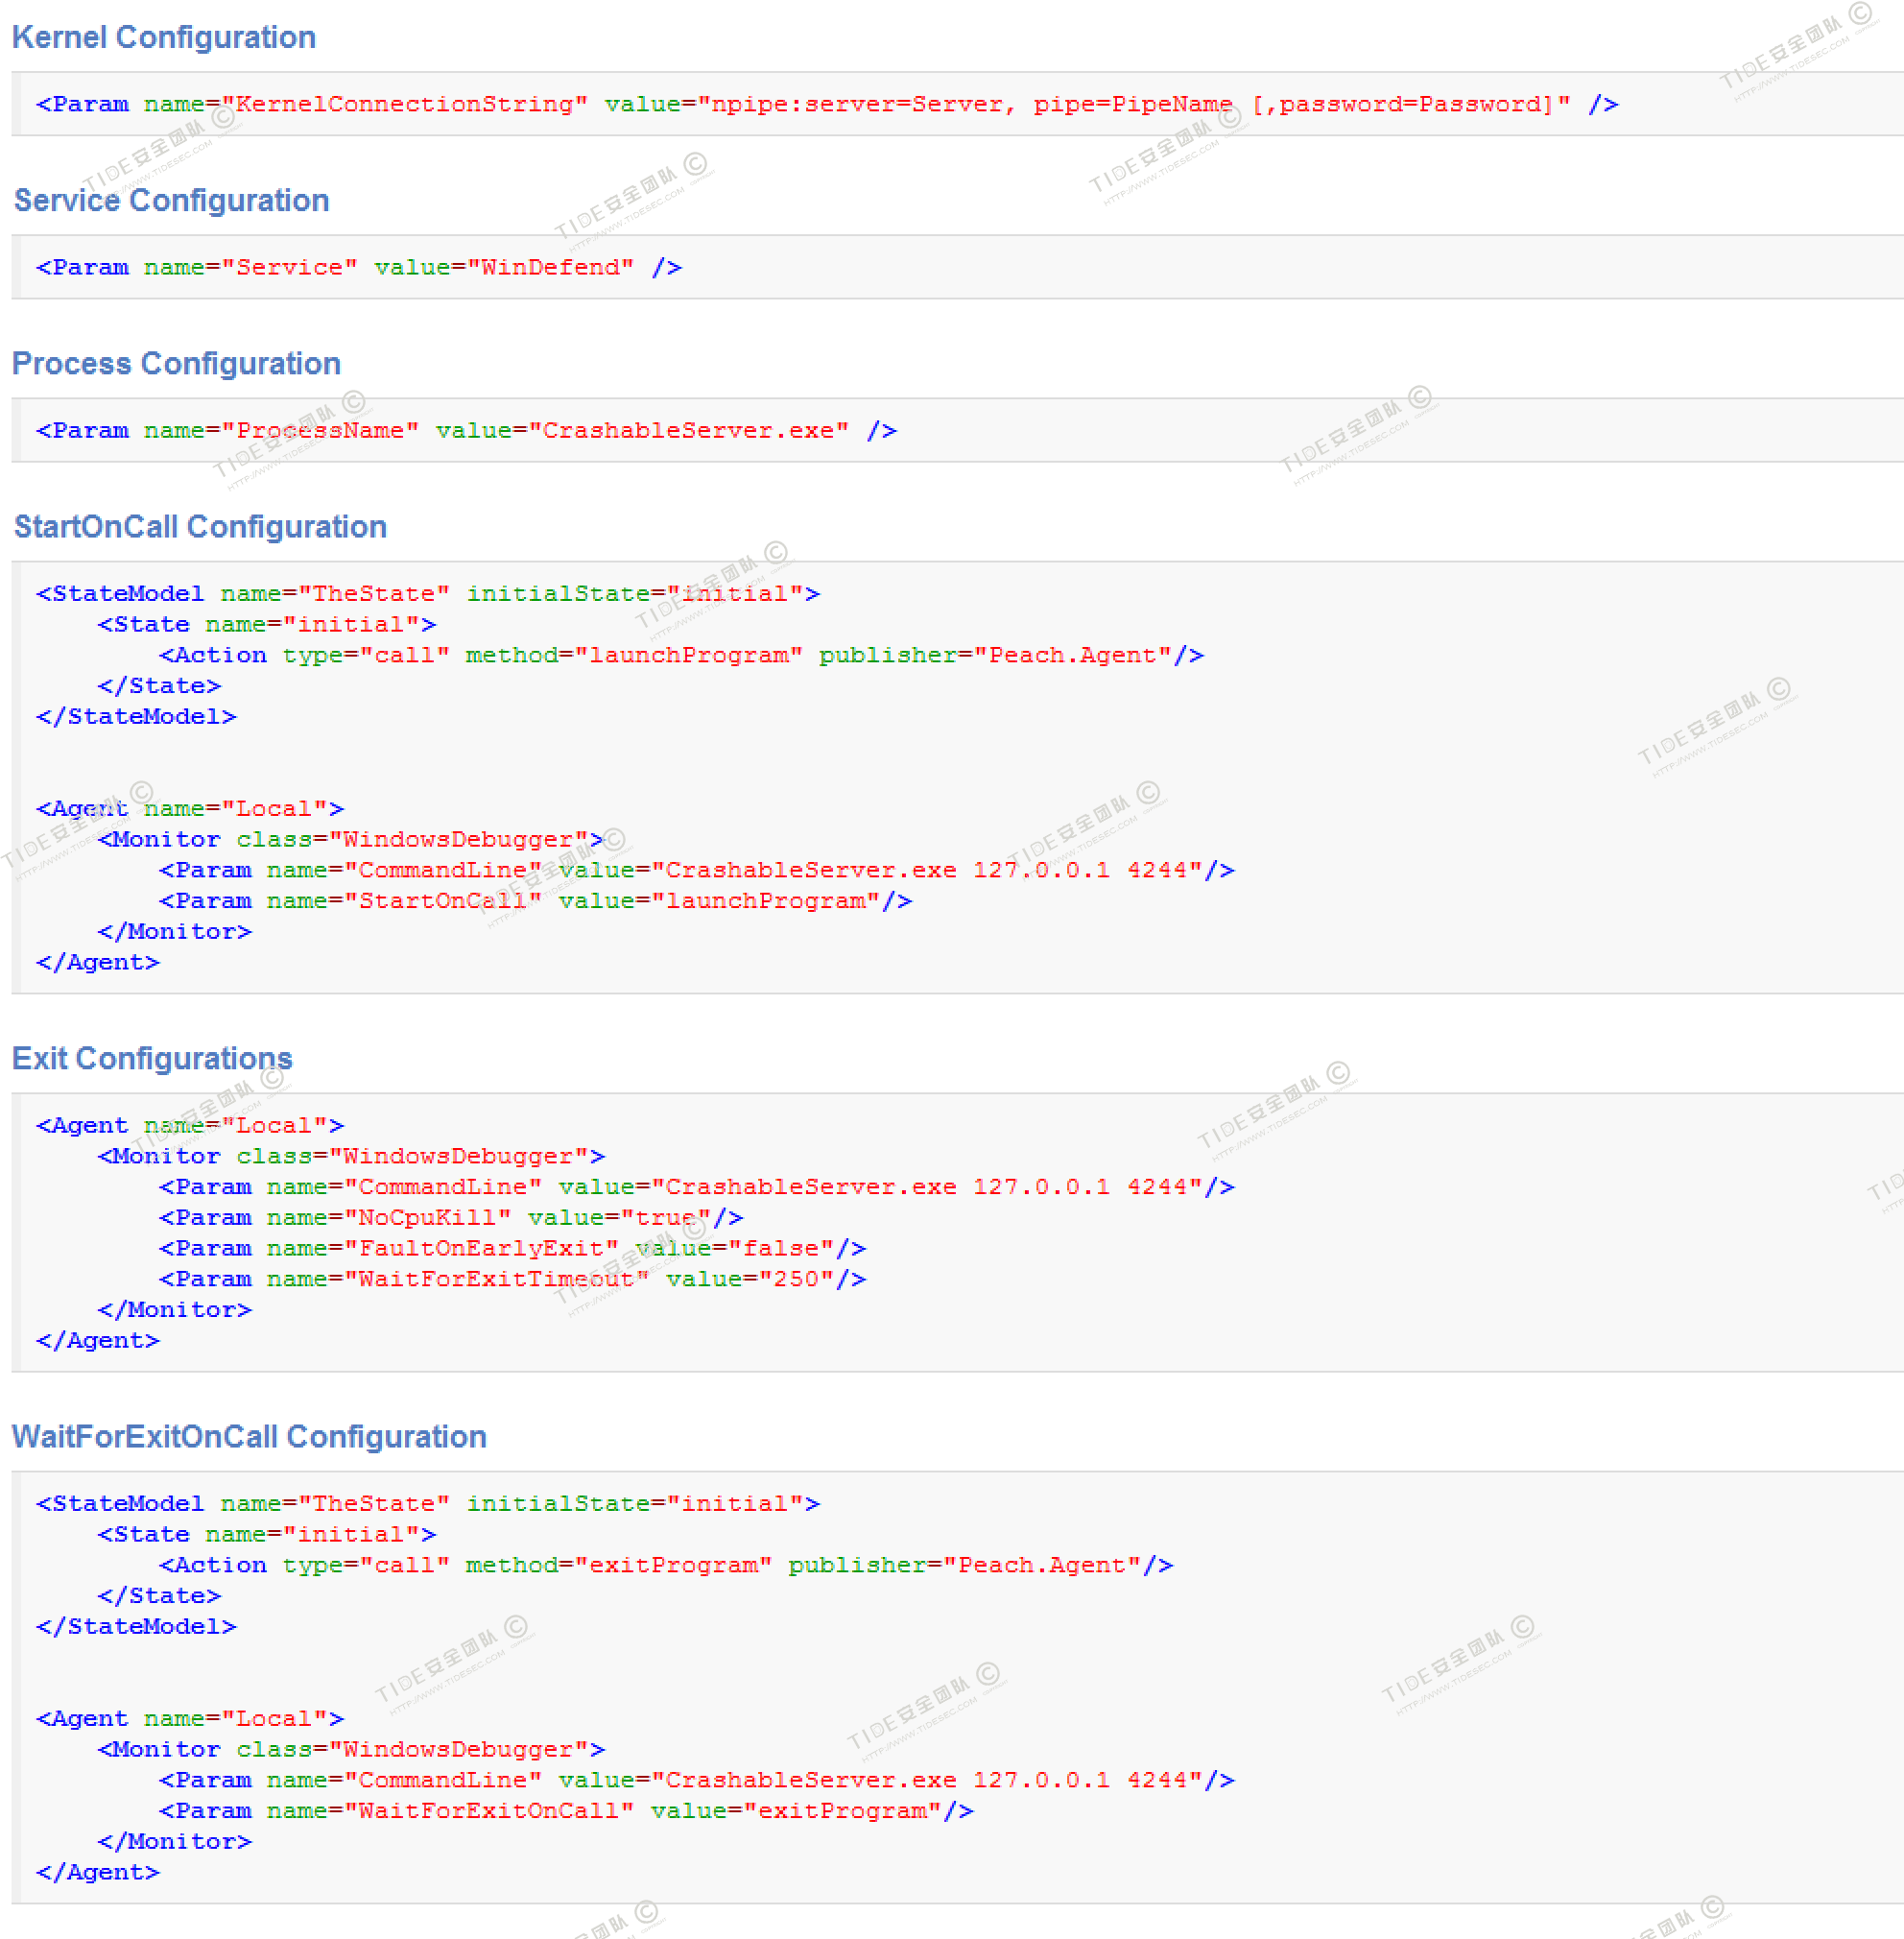The image size is (1904, 1939).
Task: Click the WaitForExitTimeout value 250
Action: coord(795,1279)
